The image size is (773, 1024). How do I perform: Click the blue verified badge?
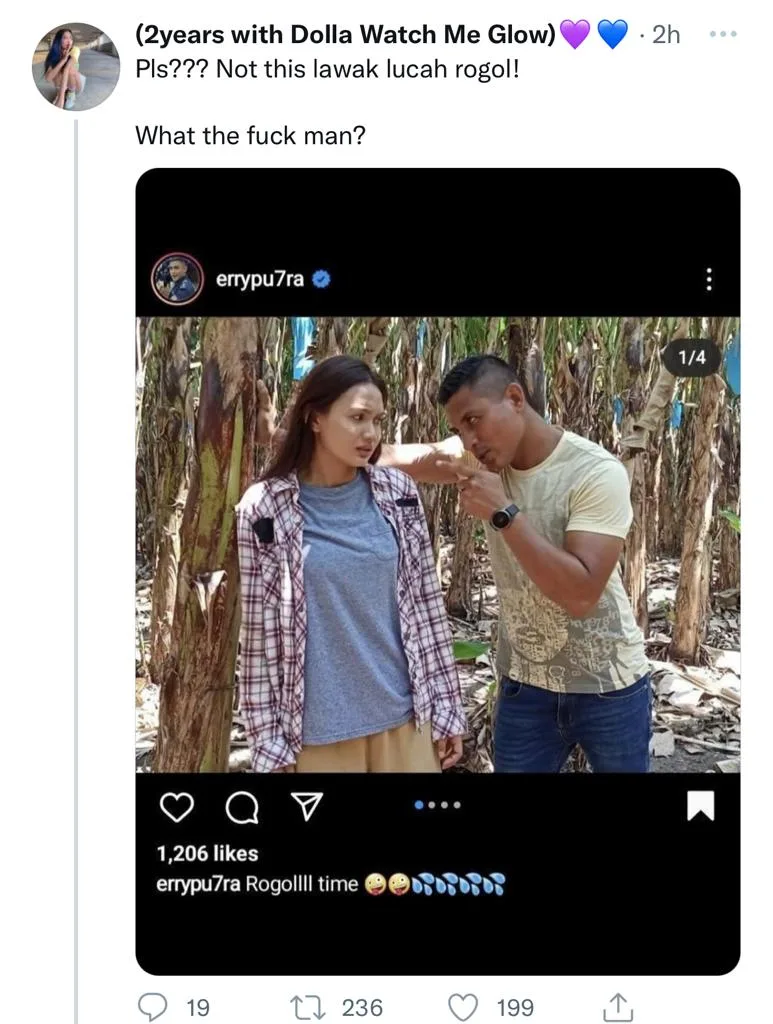(x=321, y=280)
